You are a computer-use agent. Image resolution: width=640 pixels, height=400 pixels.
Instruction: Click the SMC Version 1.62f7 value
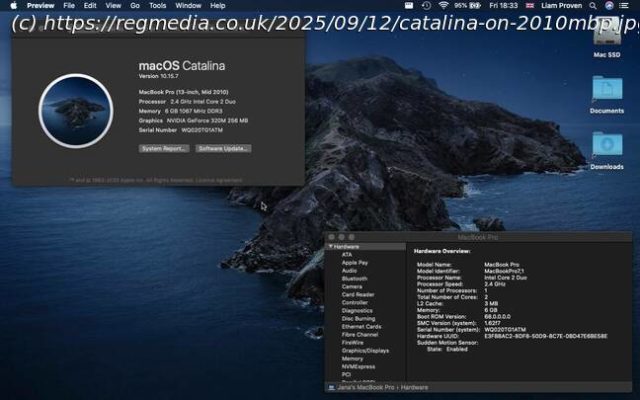[492, 323]
